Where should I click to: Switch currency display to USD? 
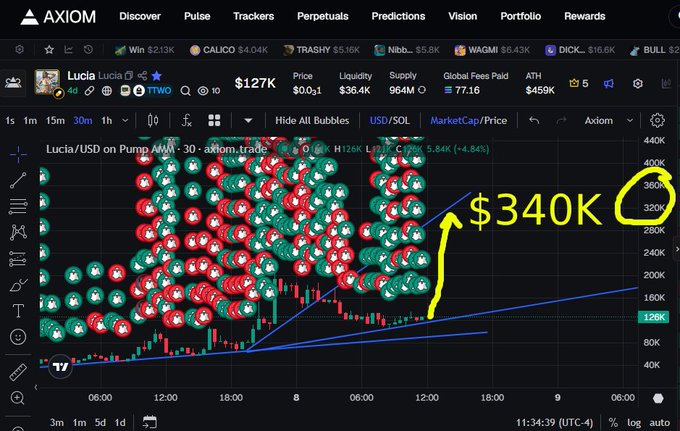[x=378, y=121]
